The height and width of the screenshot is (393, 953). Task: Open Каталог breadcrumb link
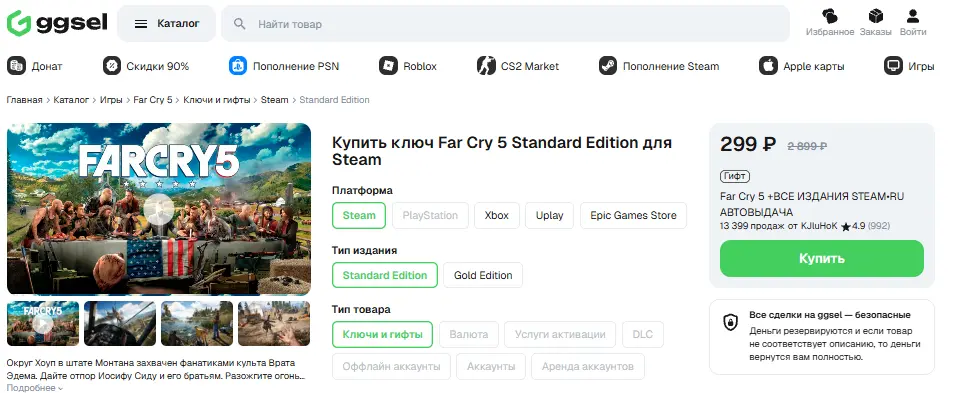(71, 100)
